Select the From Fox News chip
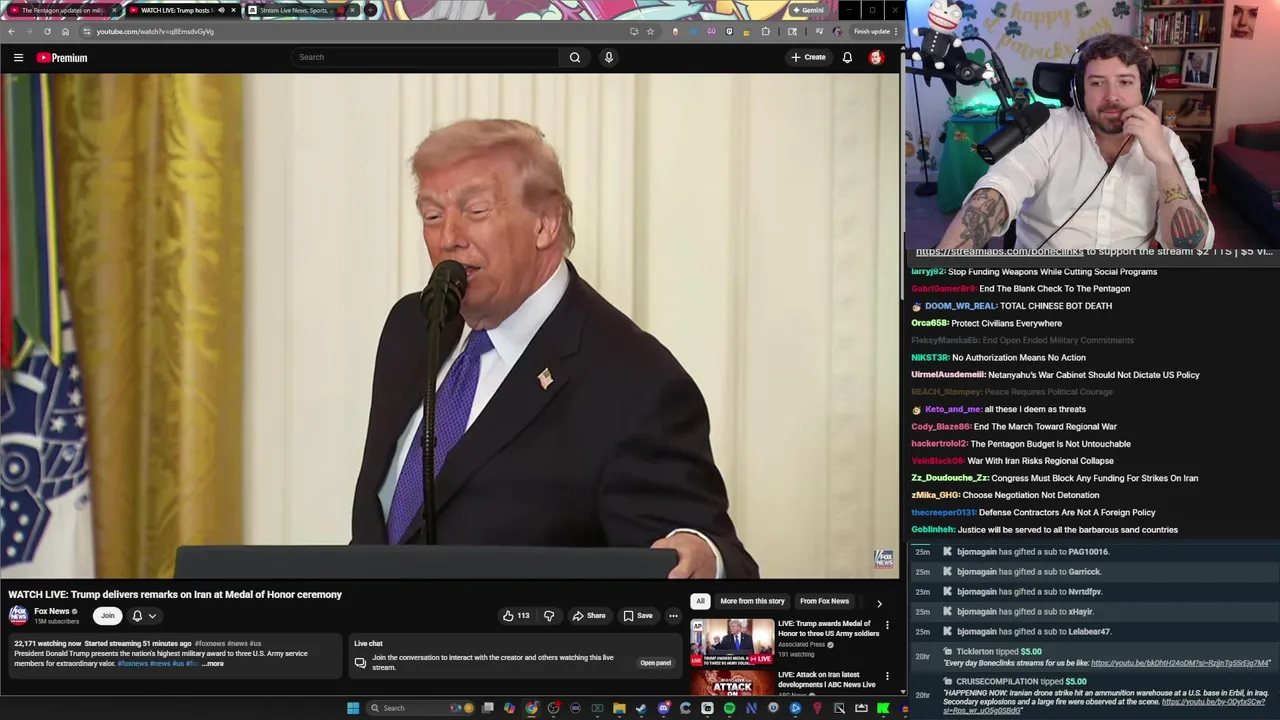Screen dimensions: 1280x720 [x=824, y=601]
